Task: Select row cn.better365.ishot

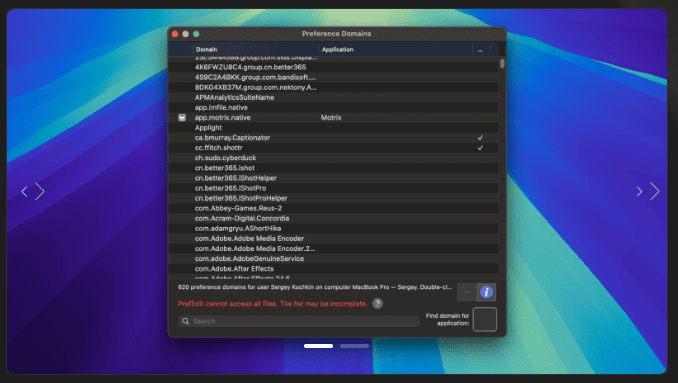Action: pos(333,168)
